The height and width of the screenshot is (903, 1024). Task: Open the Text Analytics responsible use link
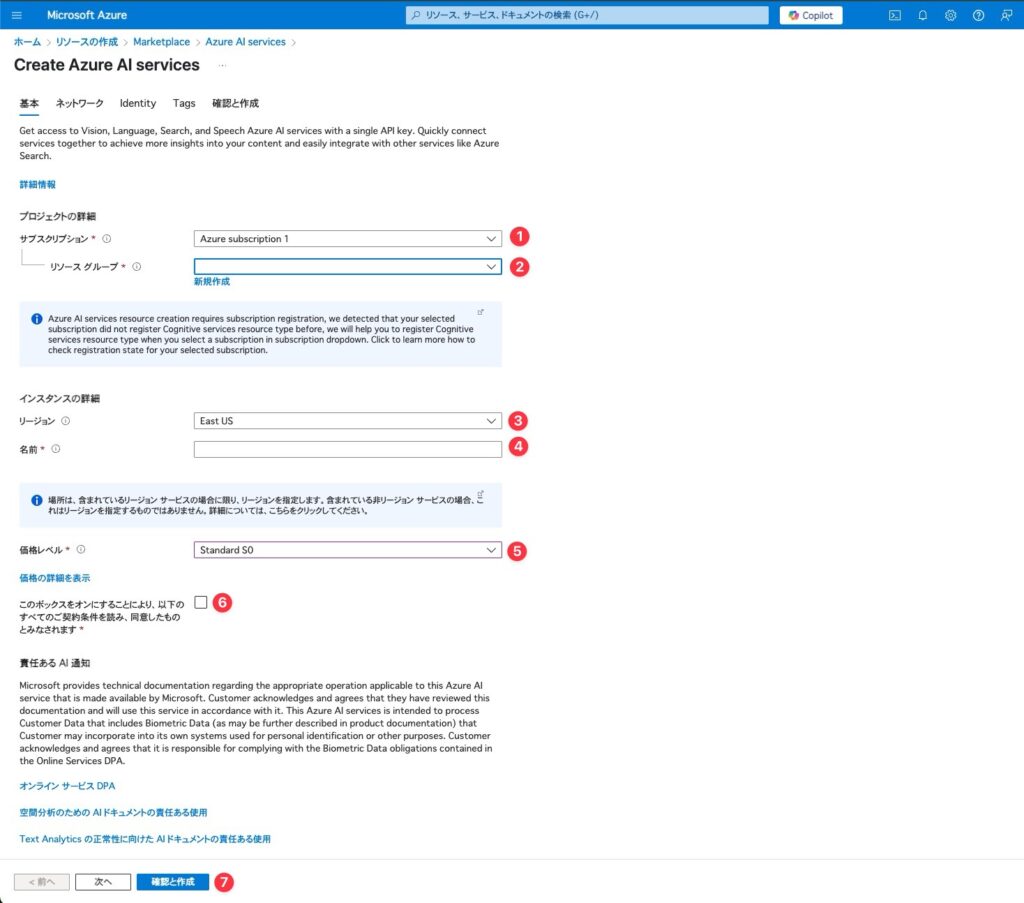click(x=145, y=839)
